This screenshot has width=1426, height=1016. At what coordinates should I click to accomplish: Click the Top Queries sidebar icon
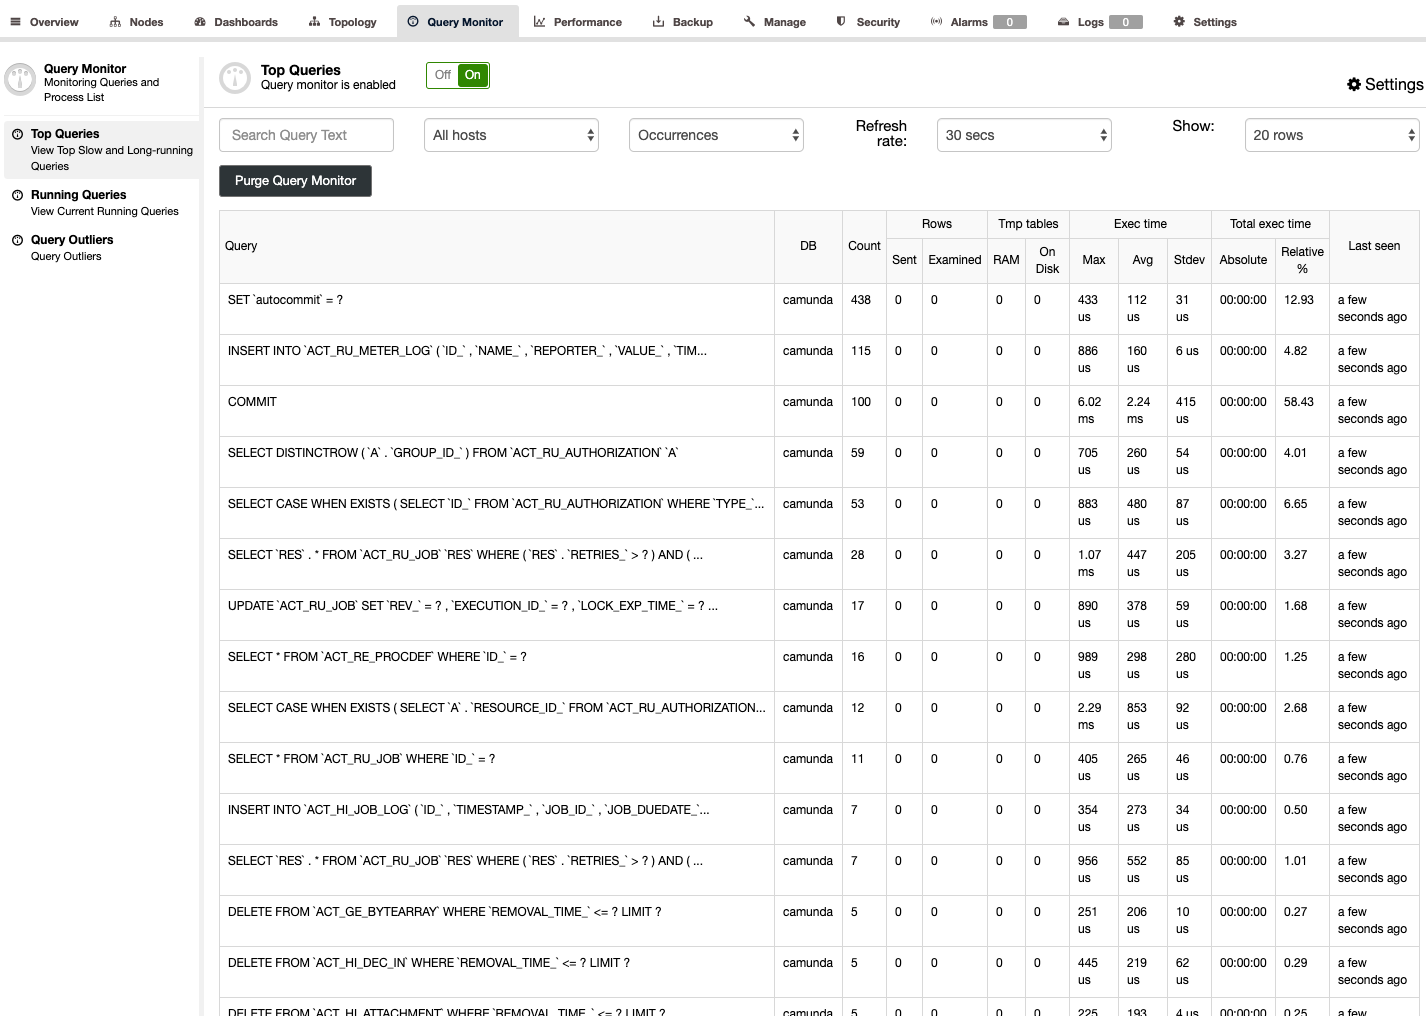coord(17,134)
